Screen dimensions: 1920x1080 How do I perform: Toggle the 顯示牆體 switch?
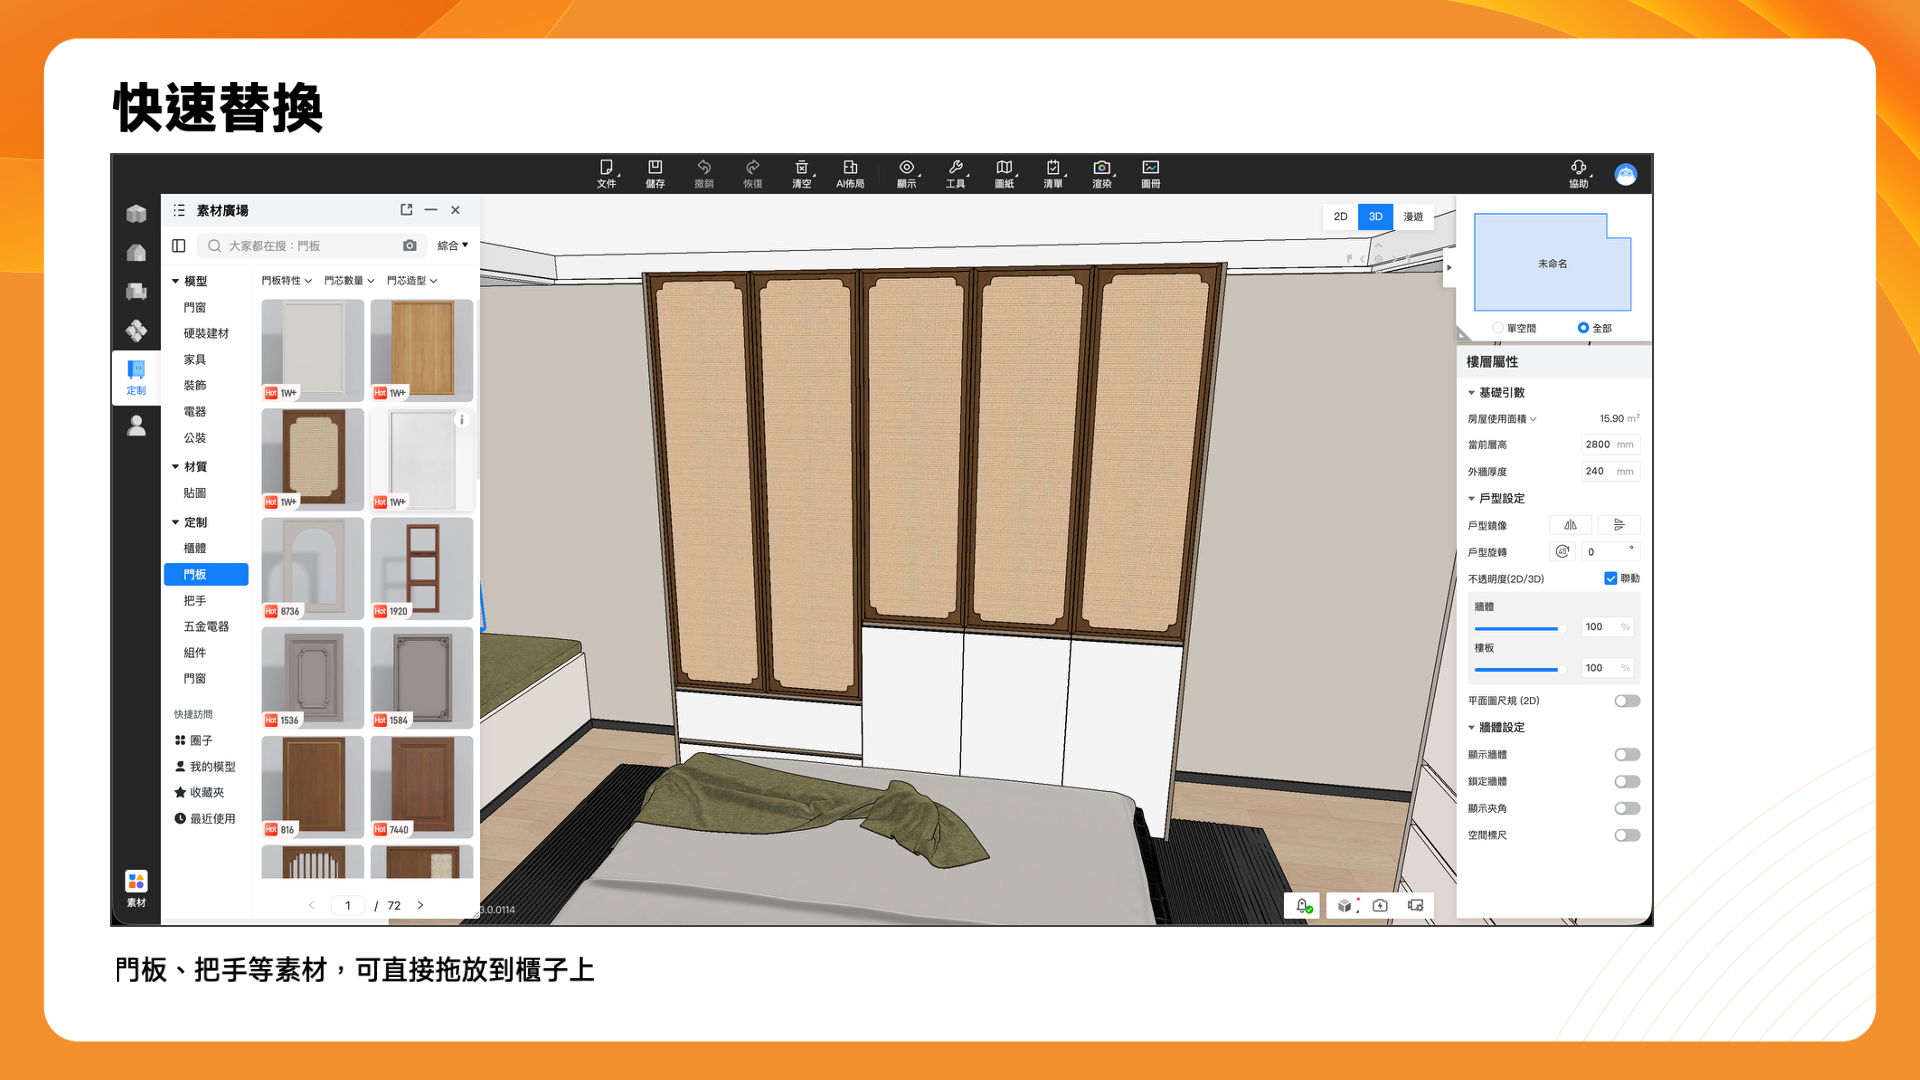[x=1627, y=755]
